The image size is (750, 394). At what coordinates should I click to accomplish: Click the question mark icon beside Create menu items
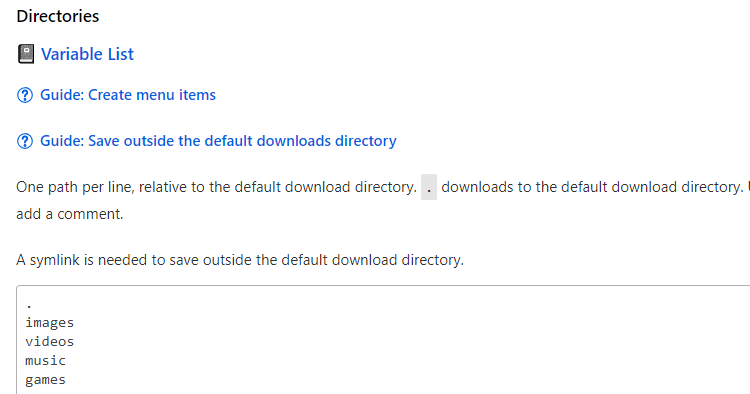(x=25, y=95)
